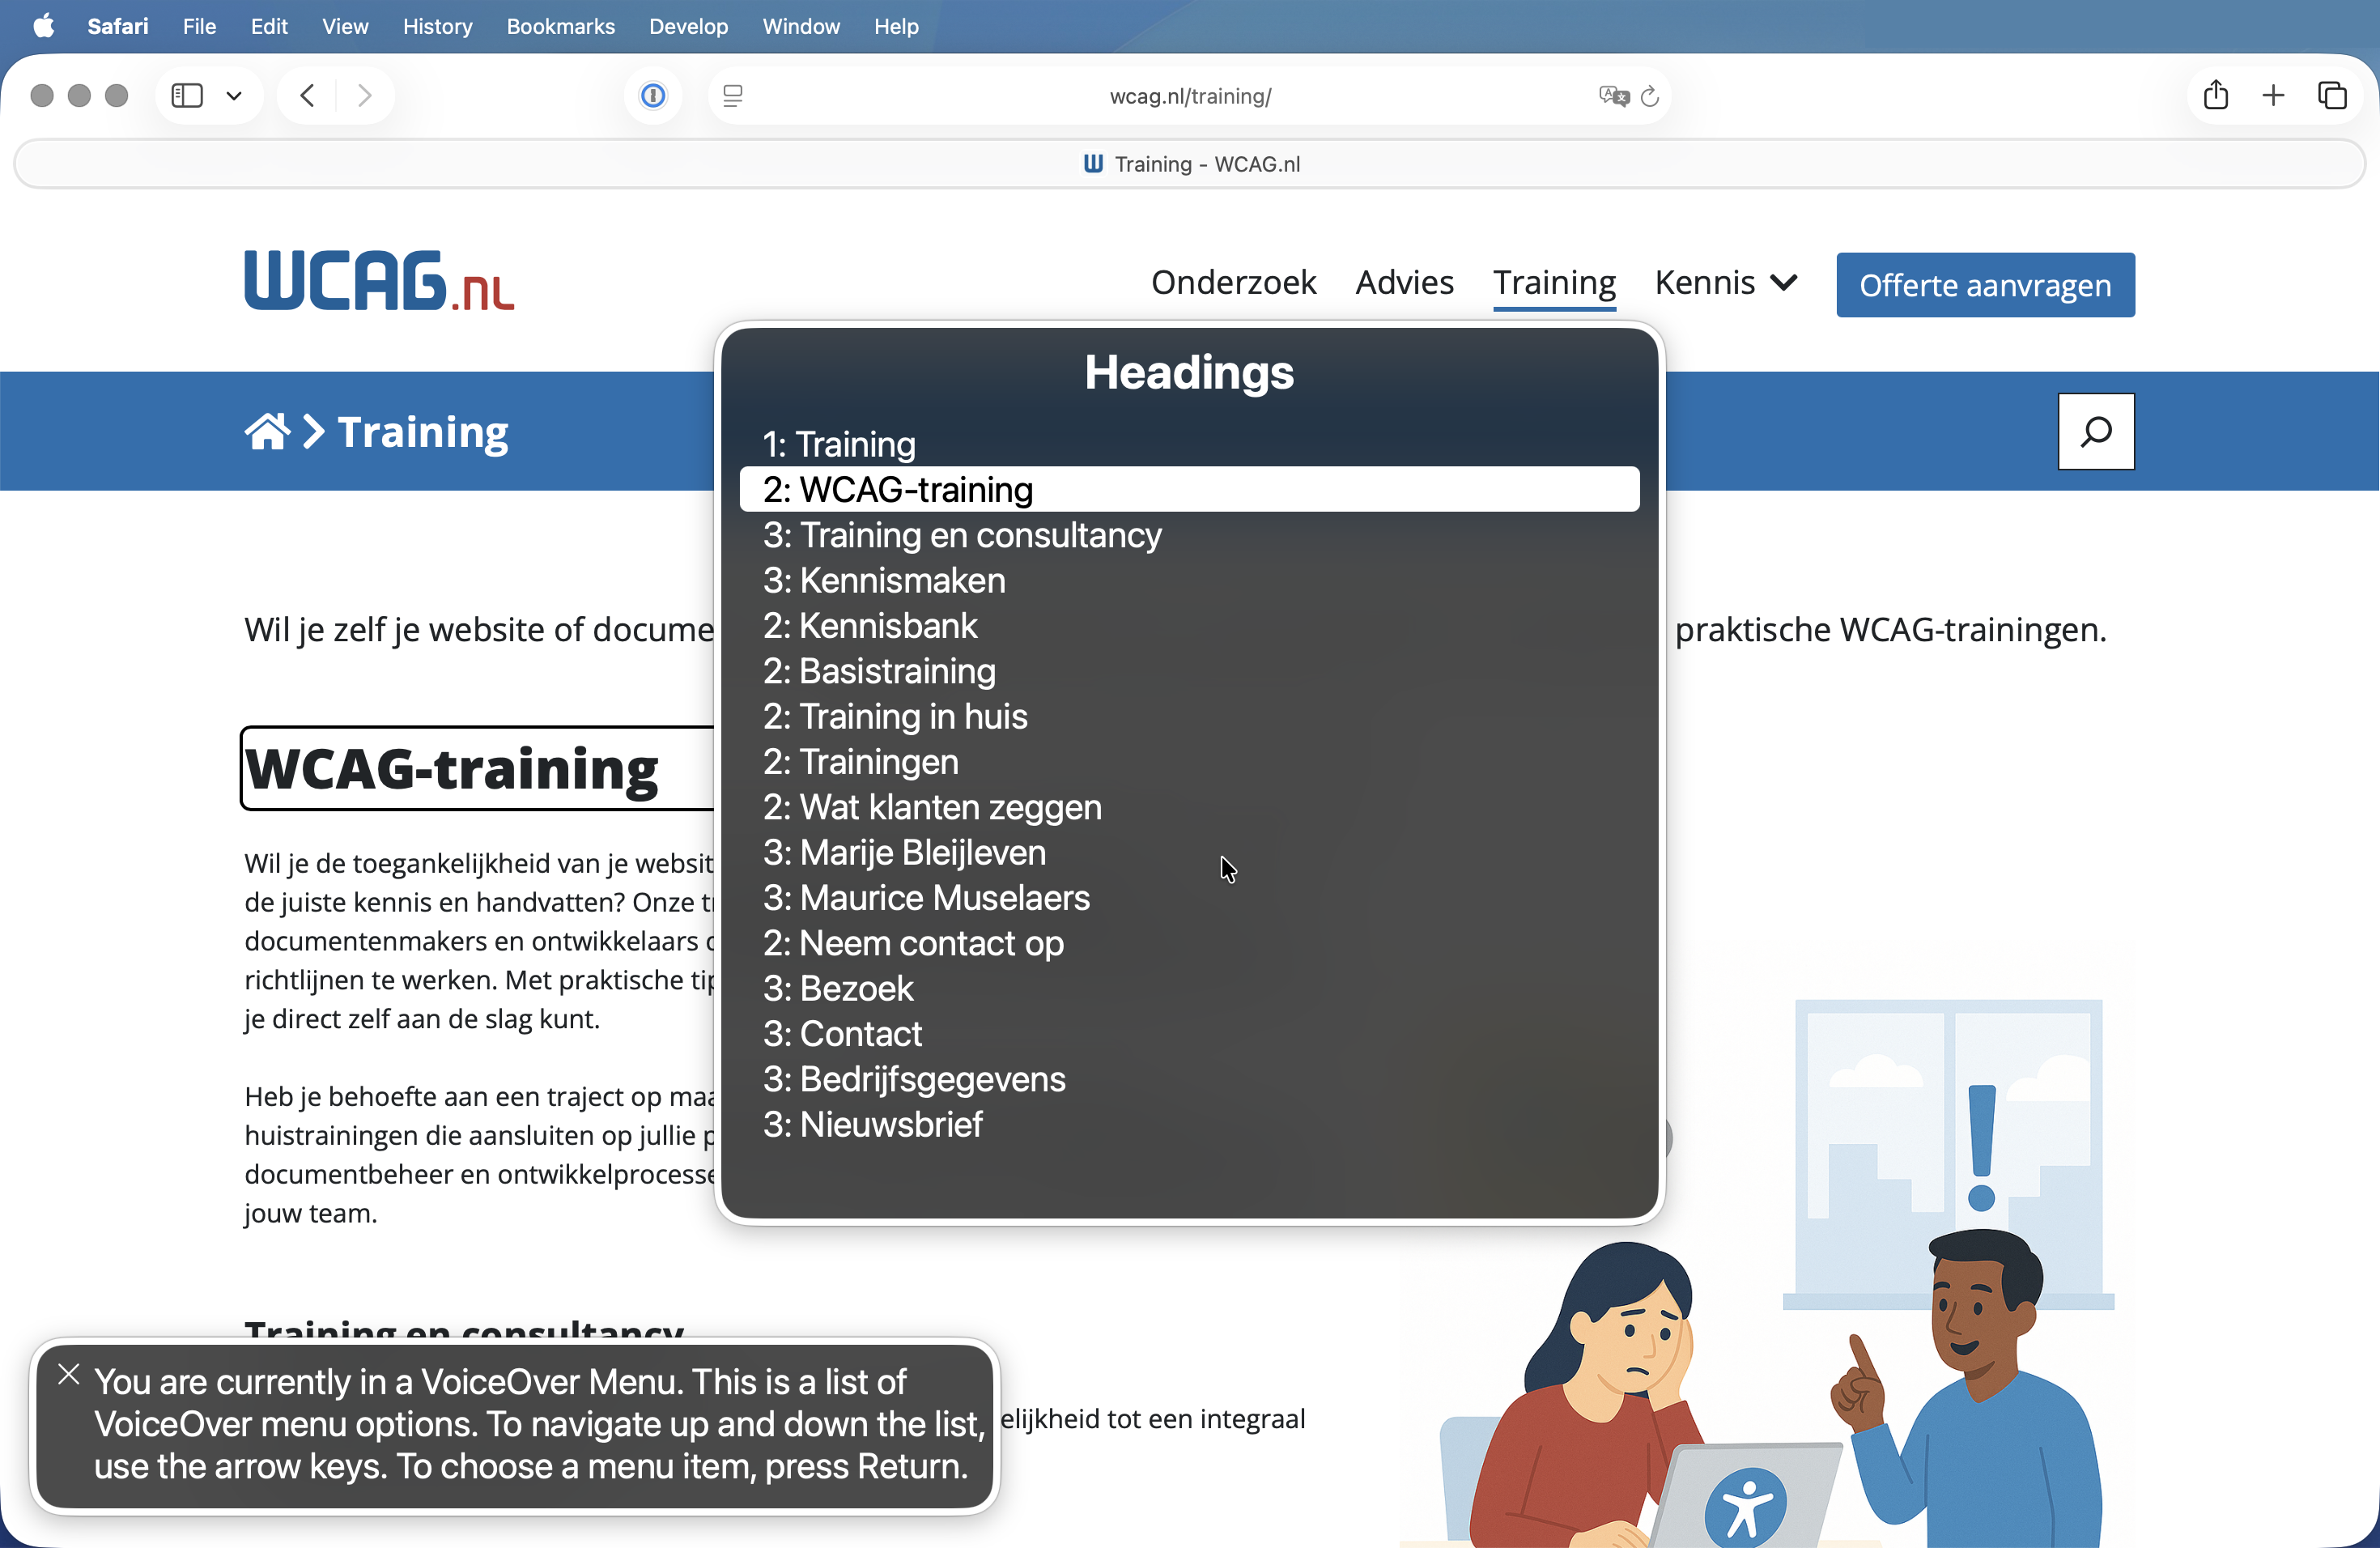Click the WCAG.nl logo
2380x1548 pixels.
pos(379,281)
